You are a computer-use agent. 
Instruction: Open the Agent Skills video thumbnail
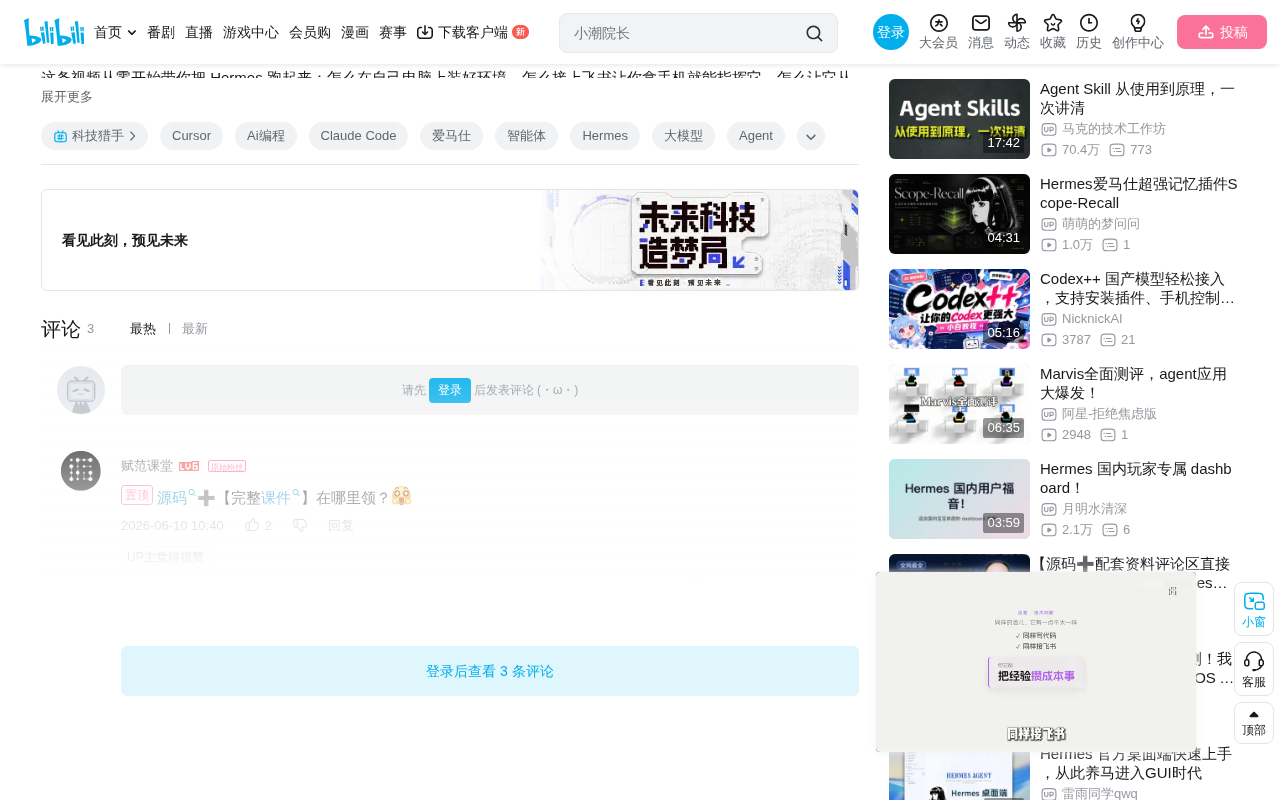[959, 119]
